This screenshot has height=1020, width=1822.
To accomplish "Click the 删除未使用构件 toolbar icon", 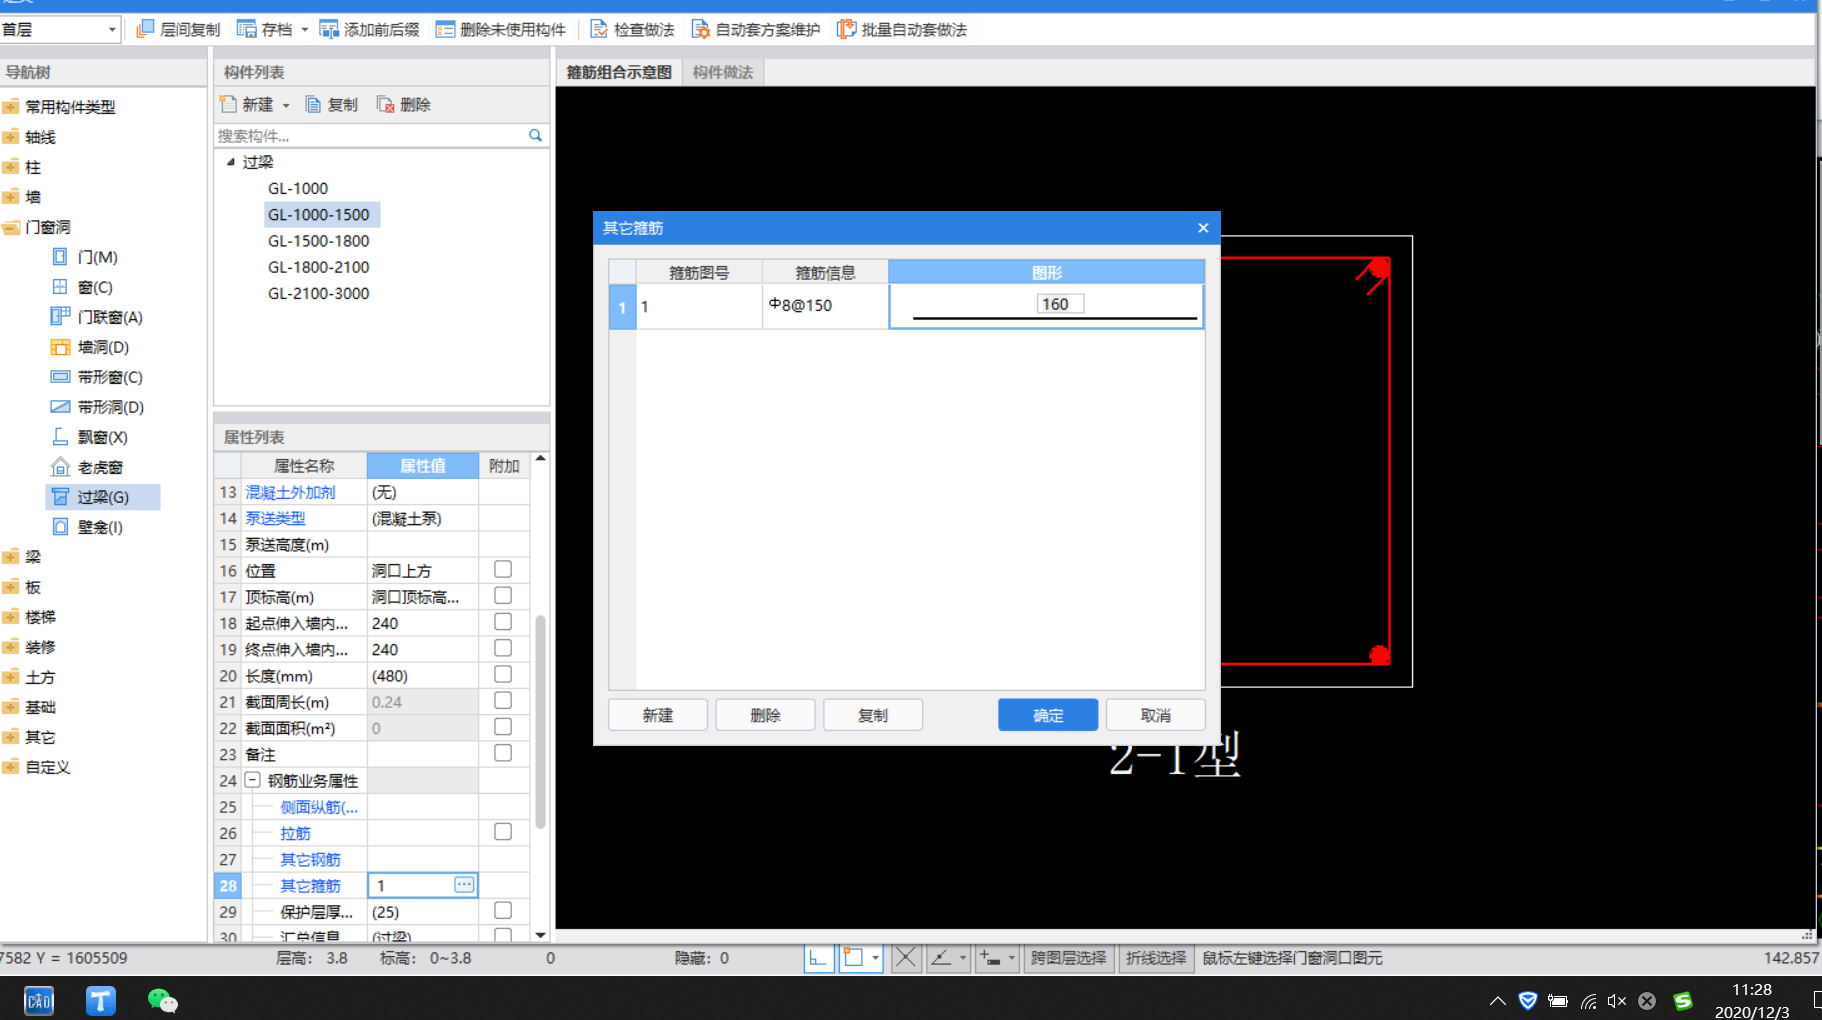I will [x=445, y=29].
